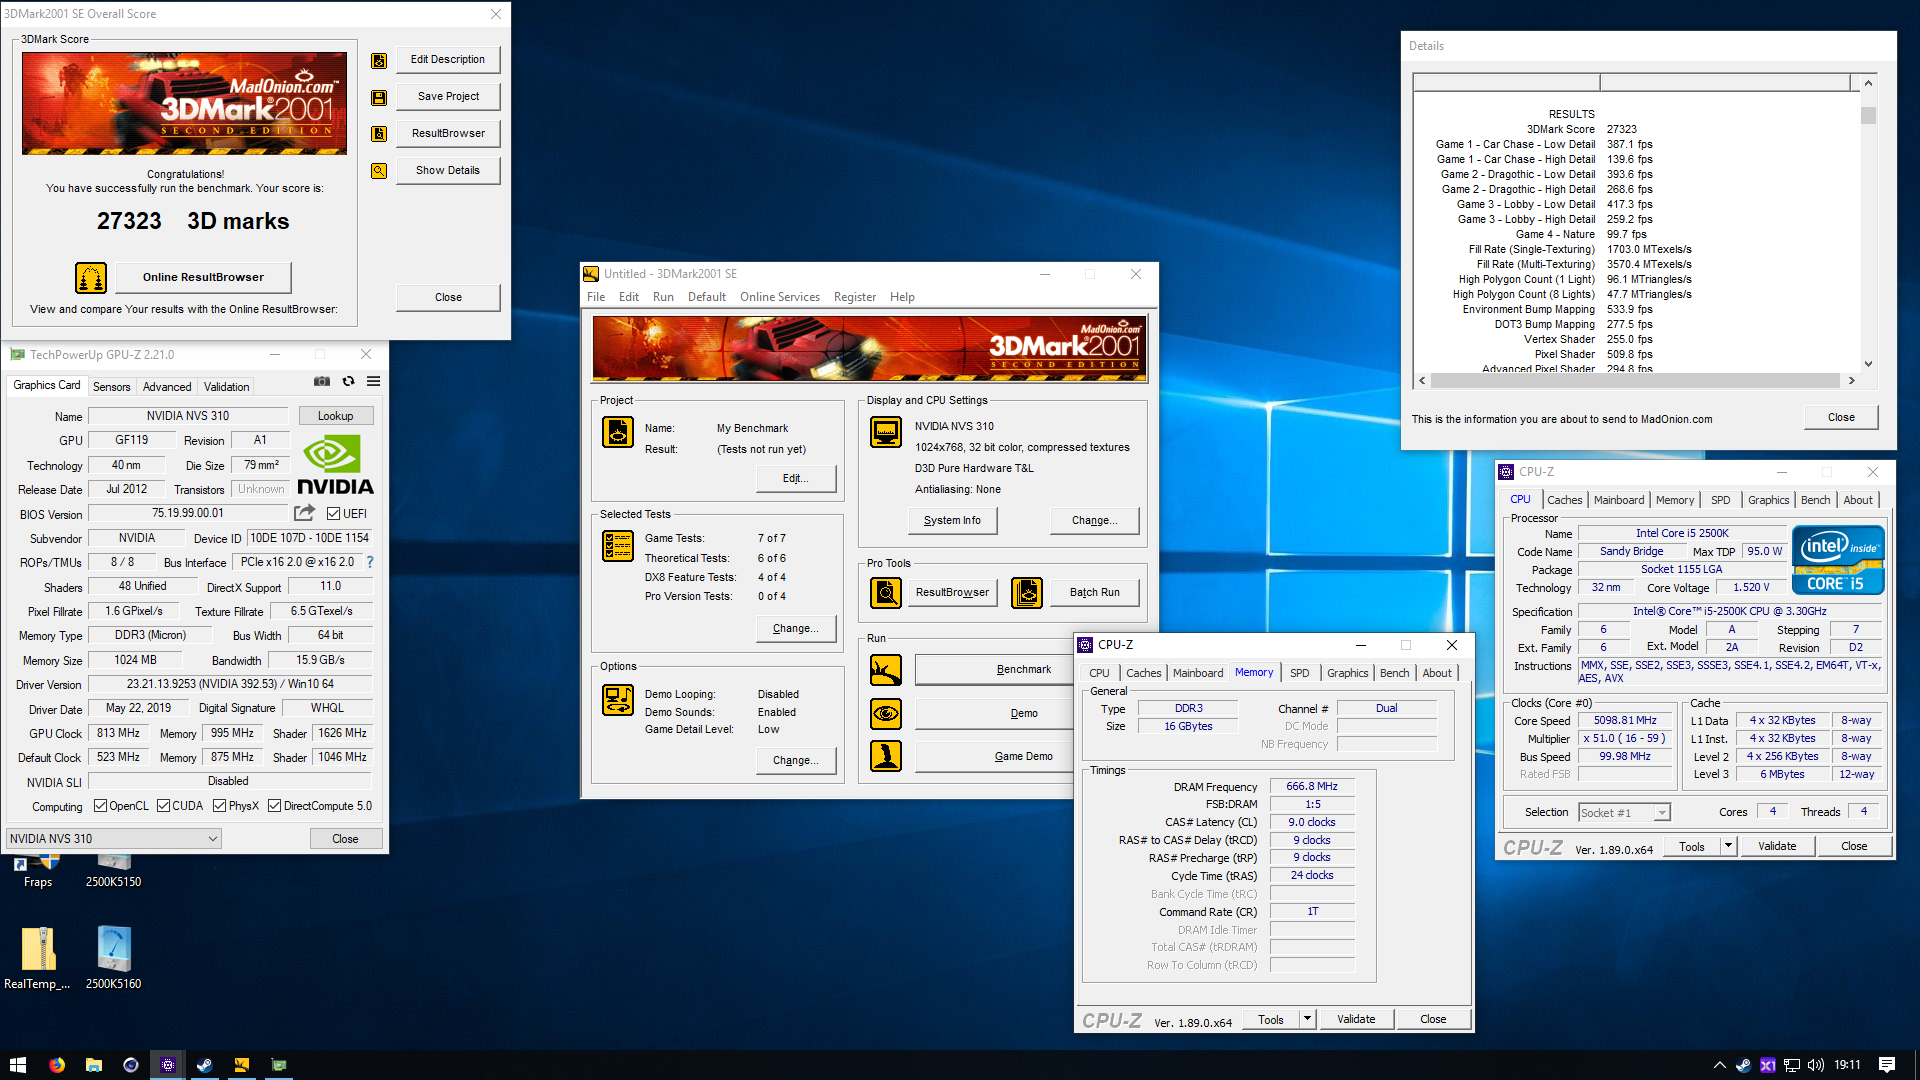Image resolution: width=1920 pixels, height=1080 pixels.
Task: Open the Socket #1 selection dropdown
Action: click(1624, 813)
